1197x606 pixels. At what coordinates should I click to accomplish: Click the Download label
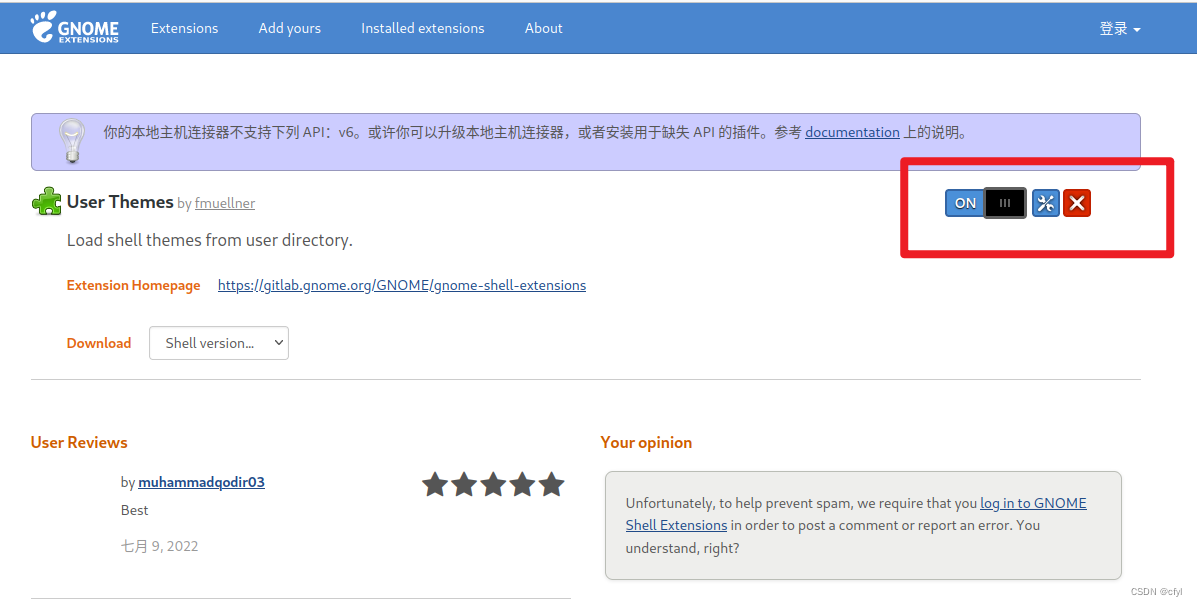(98, 343)
